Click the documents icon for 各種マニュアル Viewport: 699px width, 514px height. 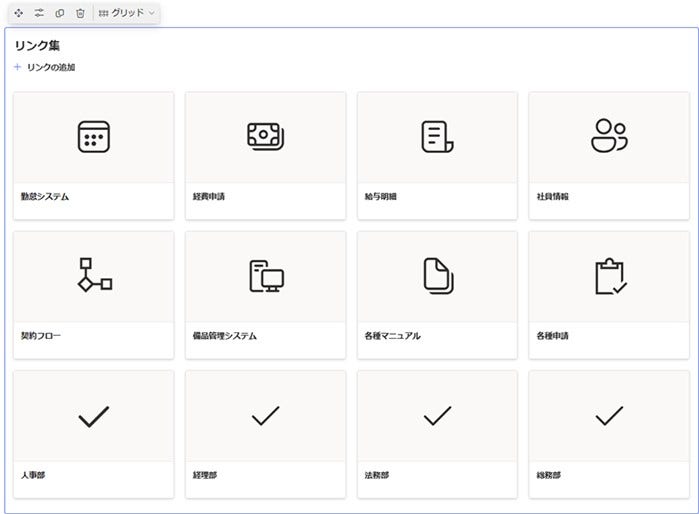[x=438, y=275]
